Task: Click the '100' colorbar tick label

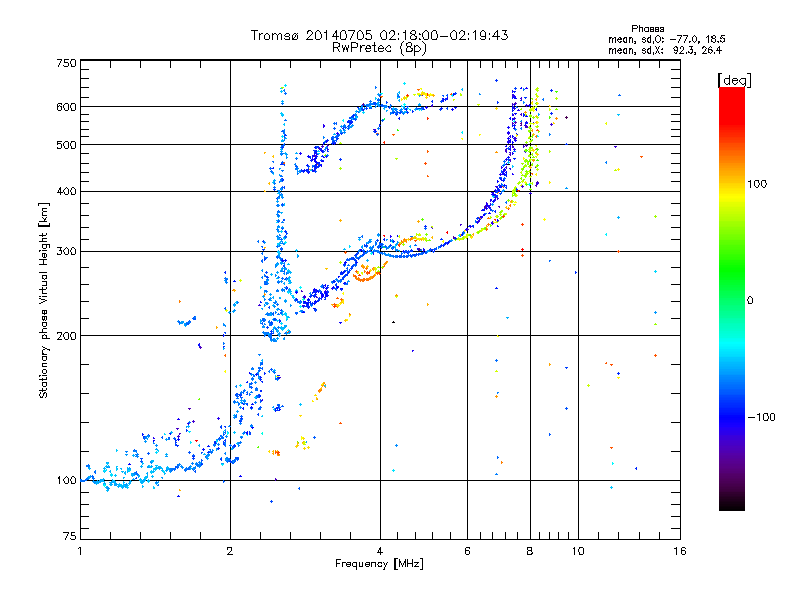Action: point(757,184)
